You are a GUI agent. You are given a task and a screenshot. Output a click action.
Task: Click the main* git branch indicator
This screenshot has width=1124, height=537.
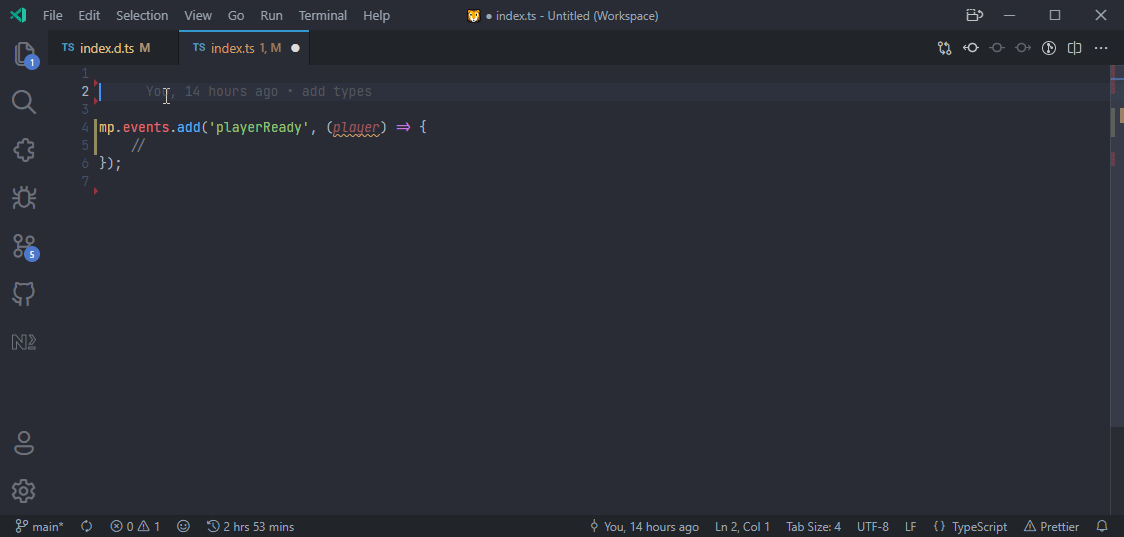tap(39, 526)
